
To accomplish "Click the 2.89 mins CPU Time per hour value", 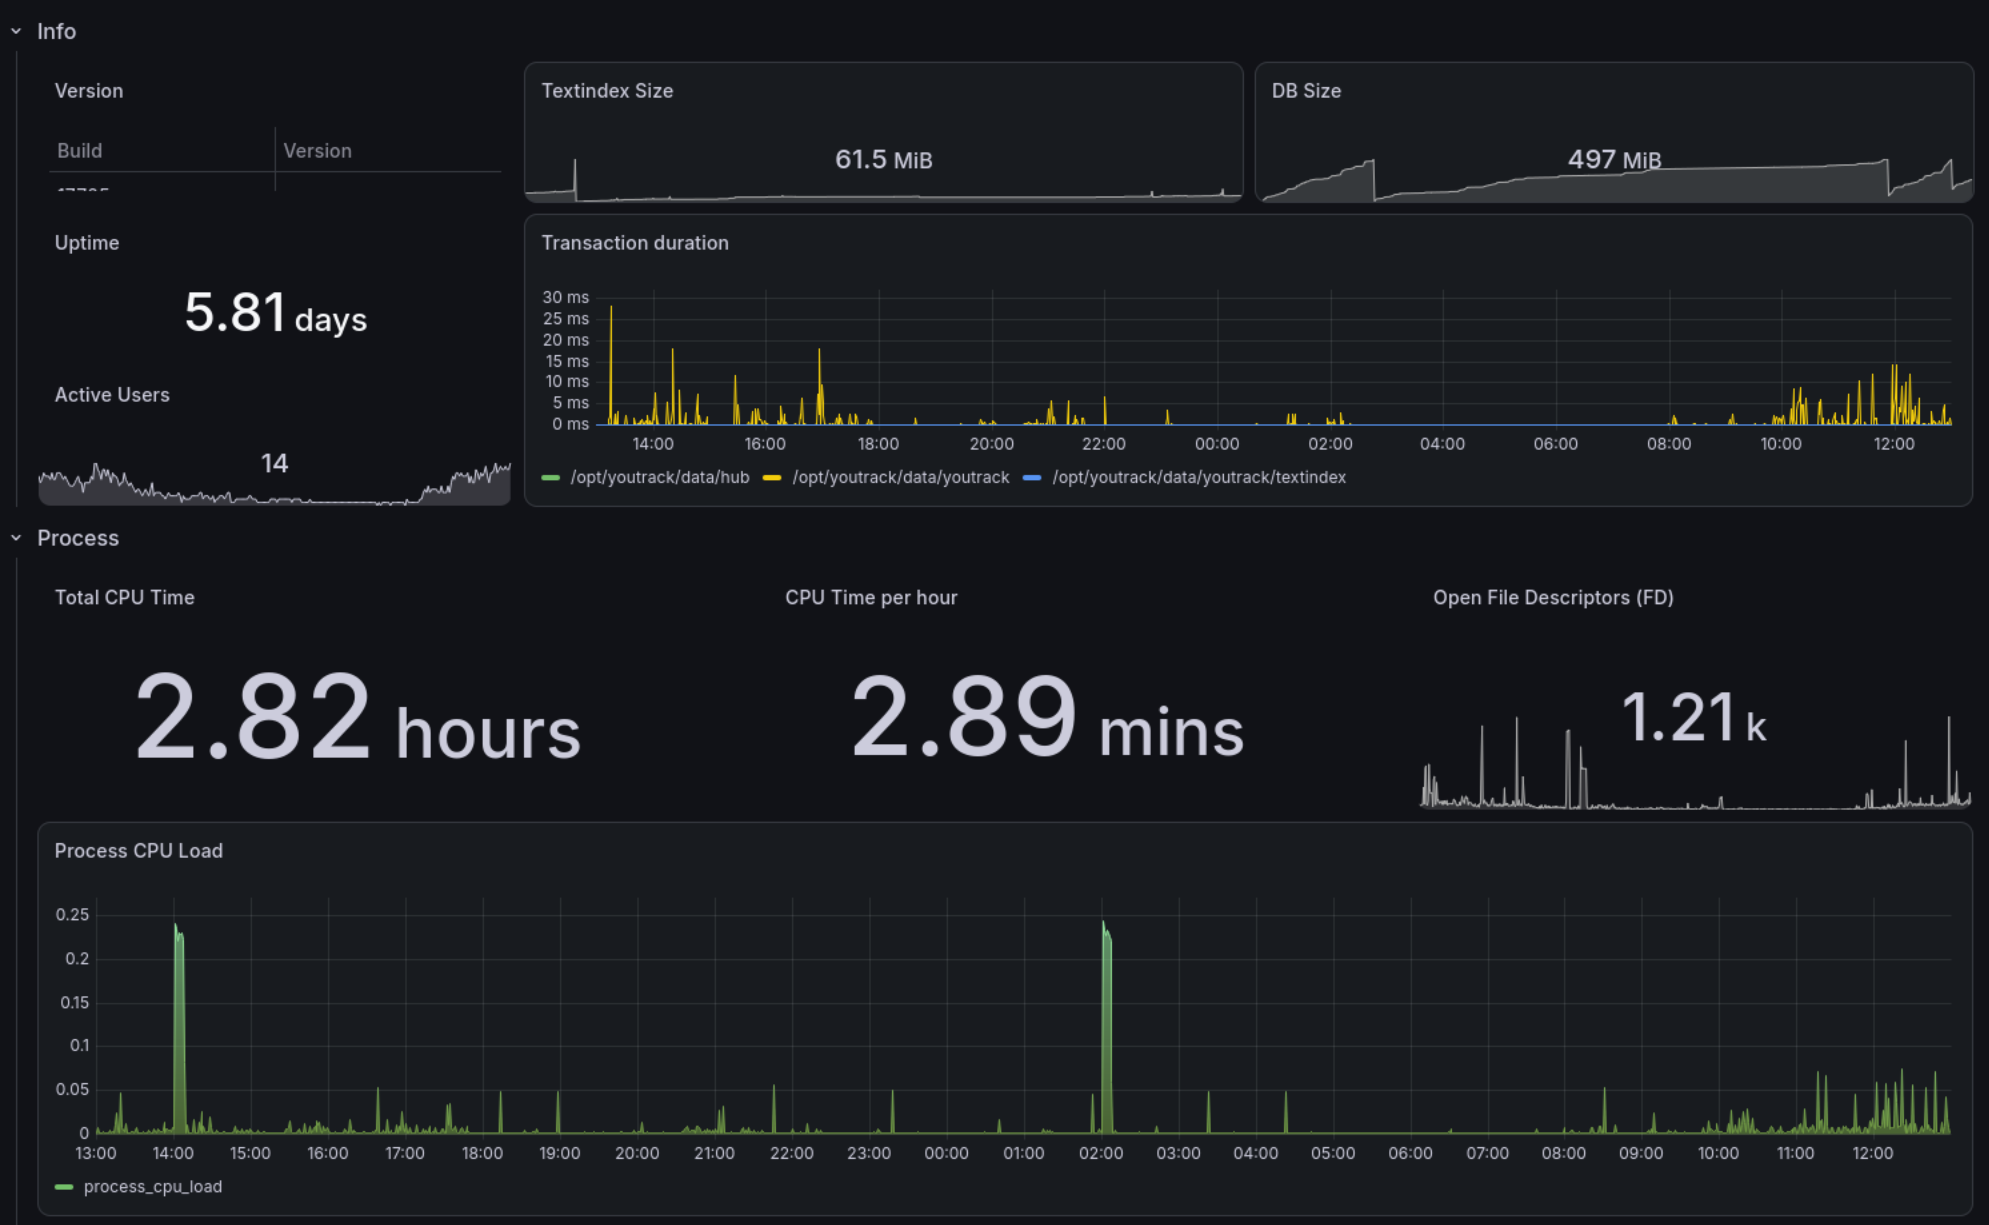I will (x=1047, y=717).
